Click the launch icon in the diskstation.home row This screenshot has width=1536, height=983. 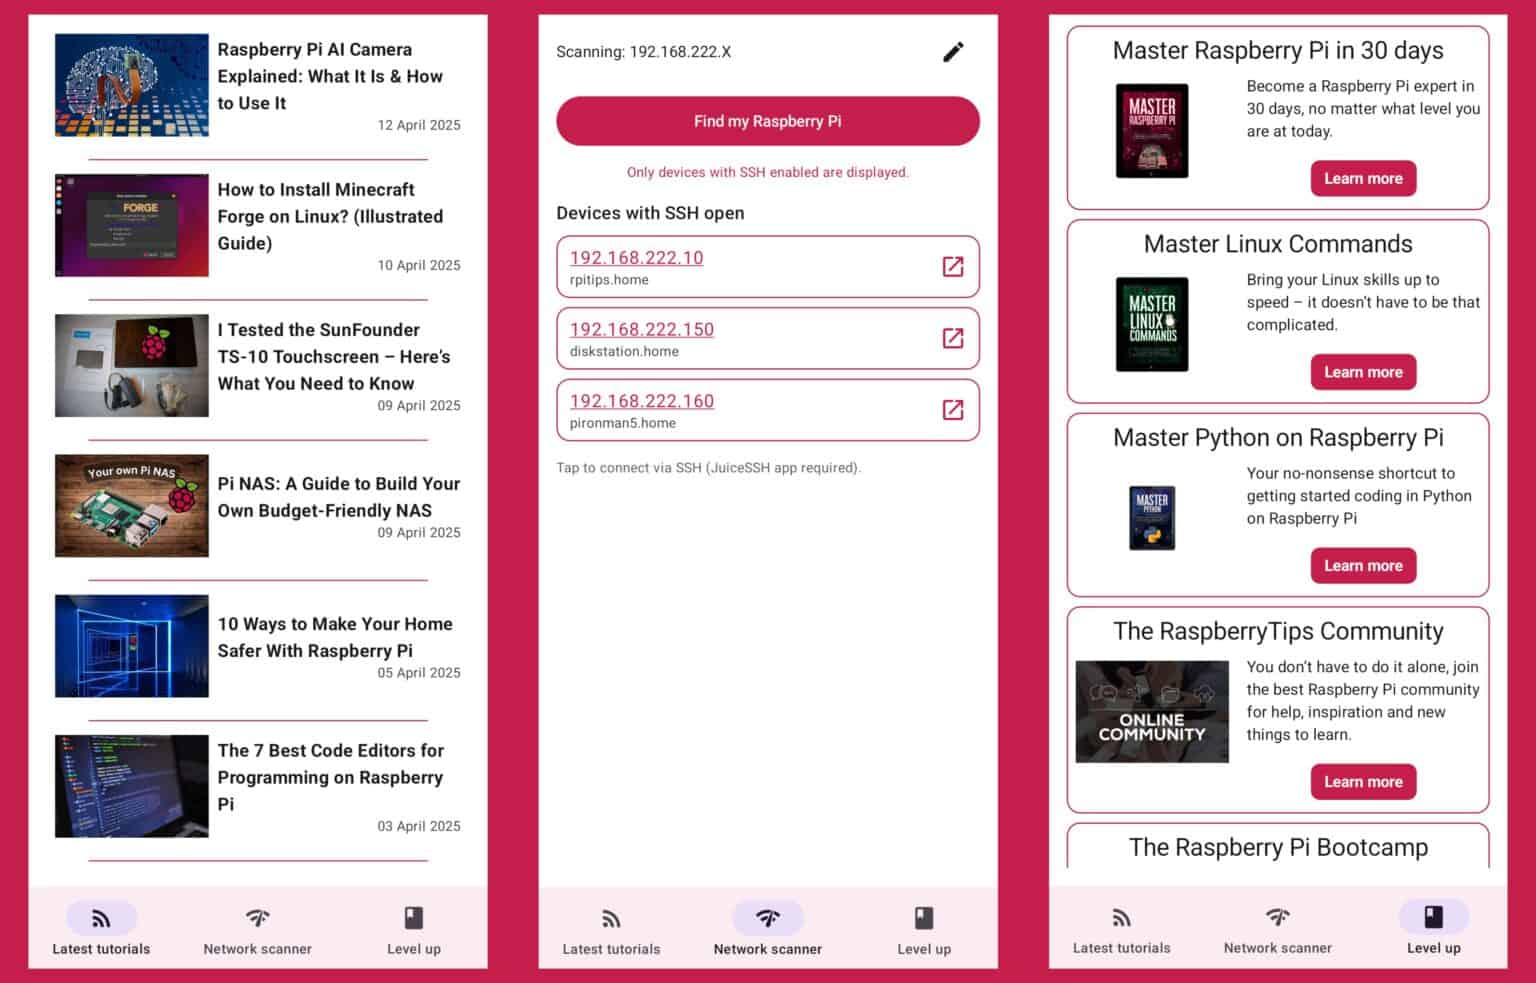(953, 338)
